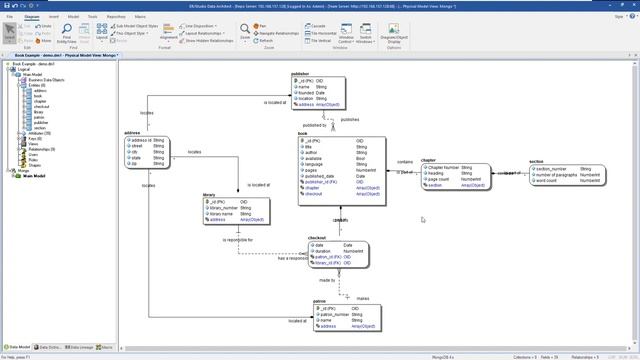This screenshot has width=640, height=360.
Task: Select 'book' entity in the tree
Action: 38,96
